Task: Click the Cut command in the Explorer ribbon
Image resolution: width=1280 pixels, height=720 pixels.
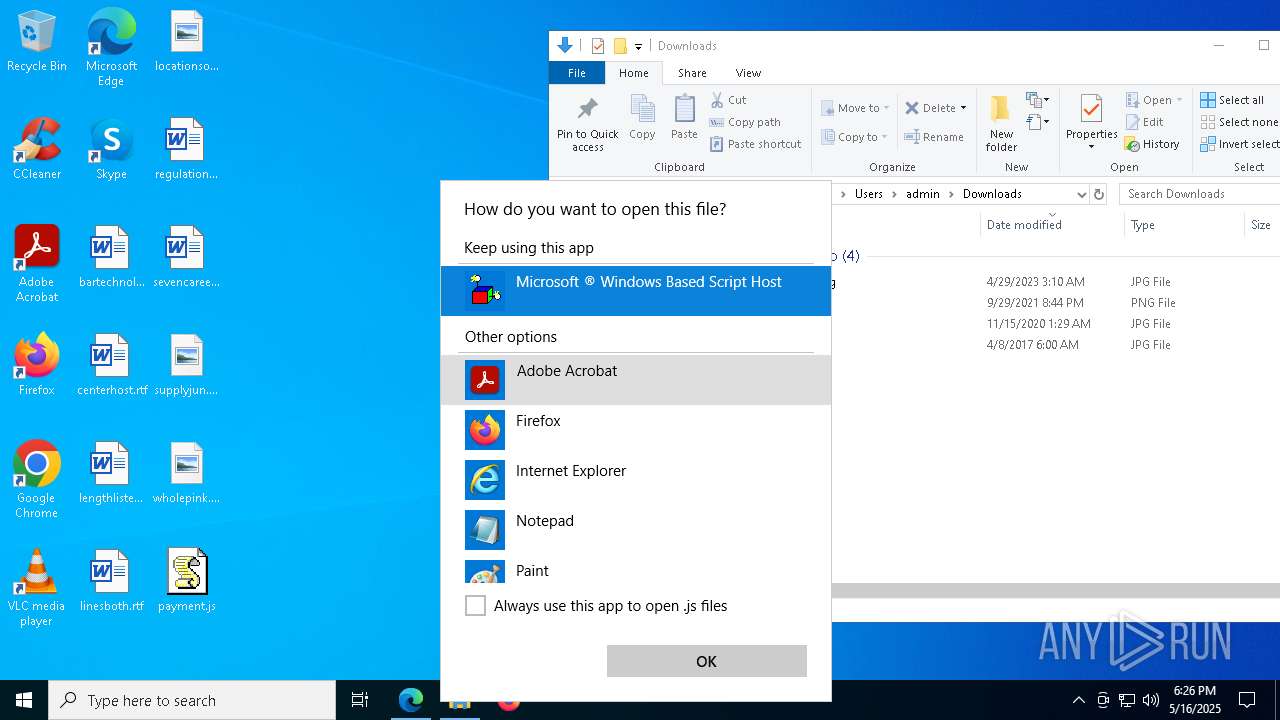Action: (x=729, y=100)
